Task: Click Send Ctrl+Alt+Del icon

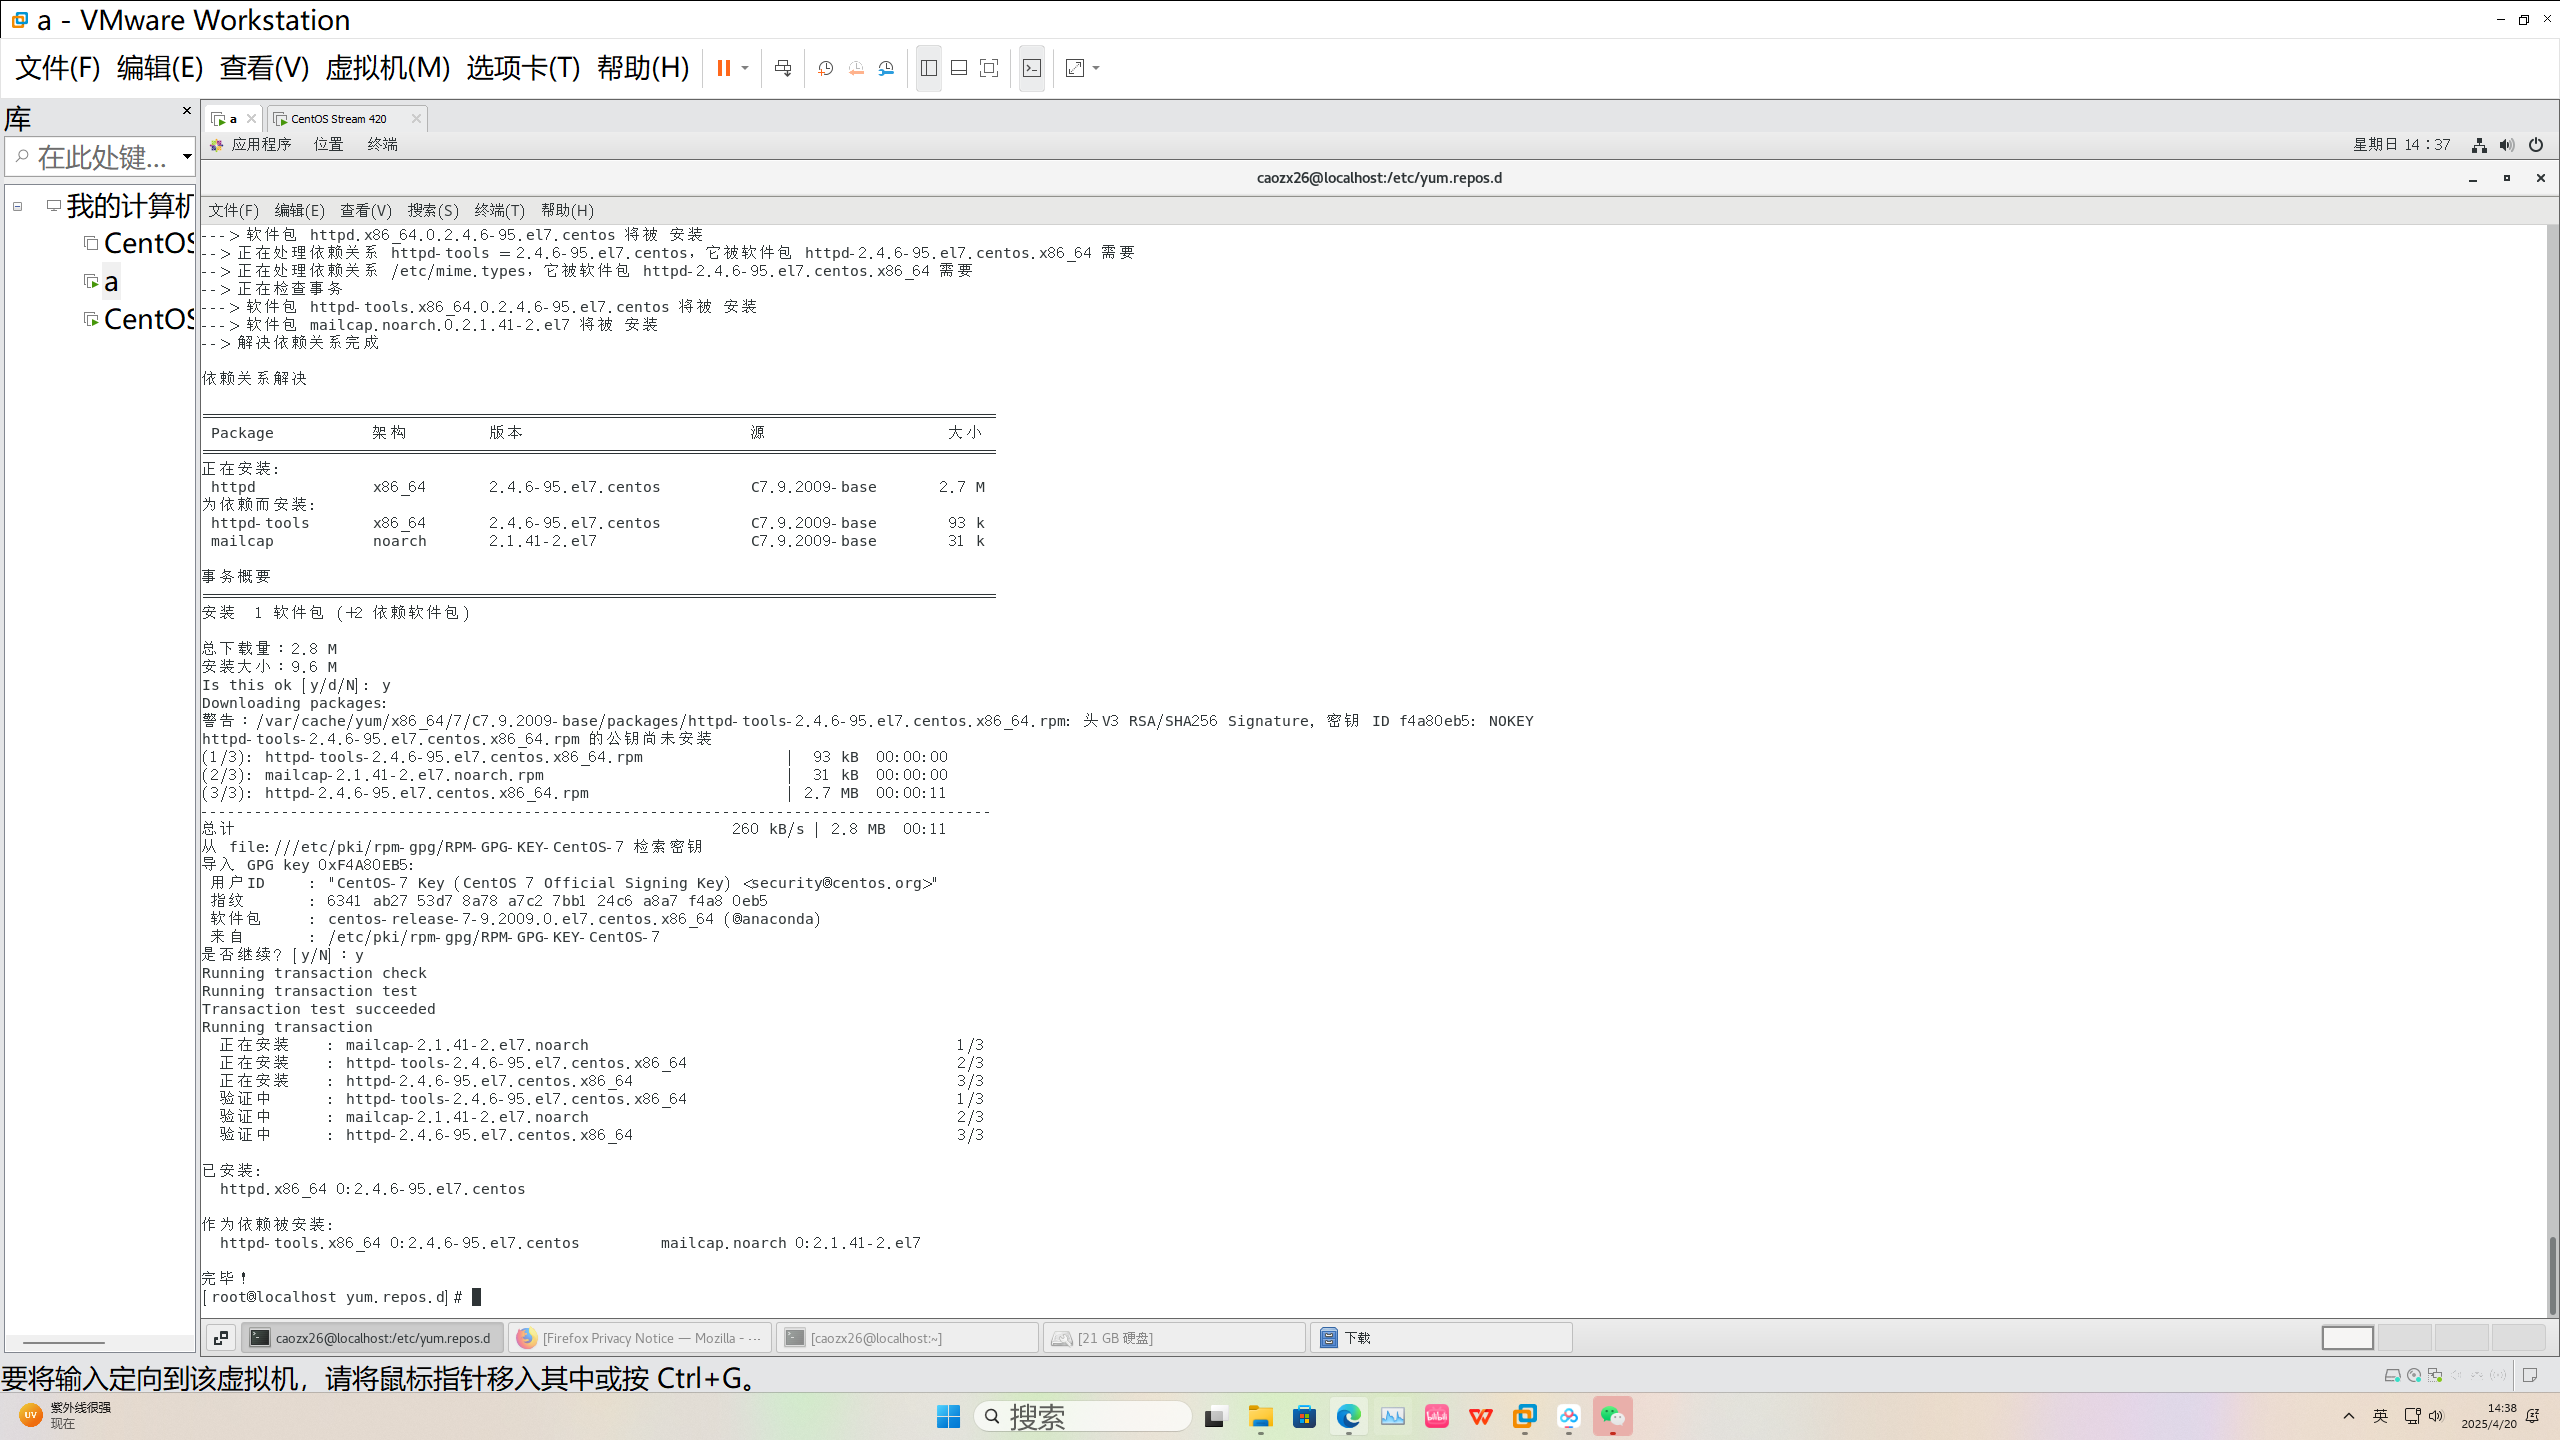Action: 783,68
